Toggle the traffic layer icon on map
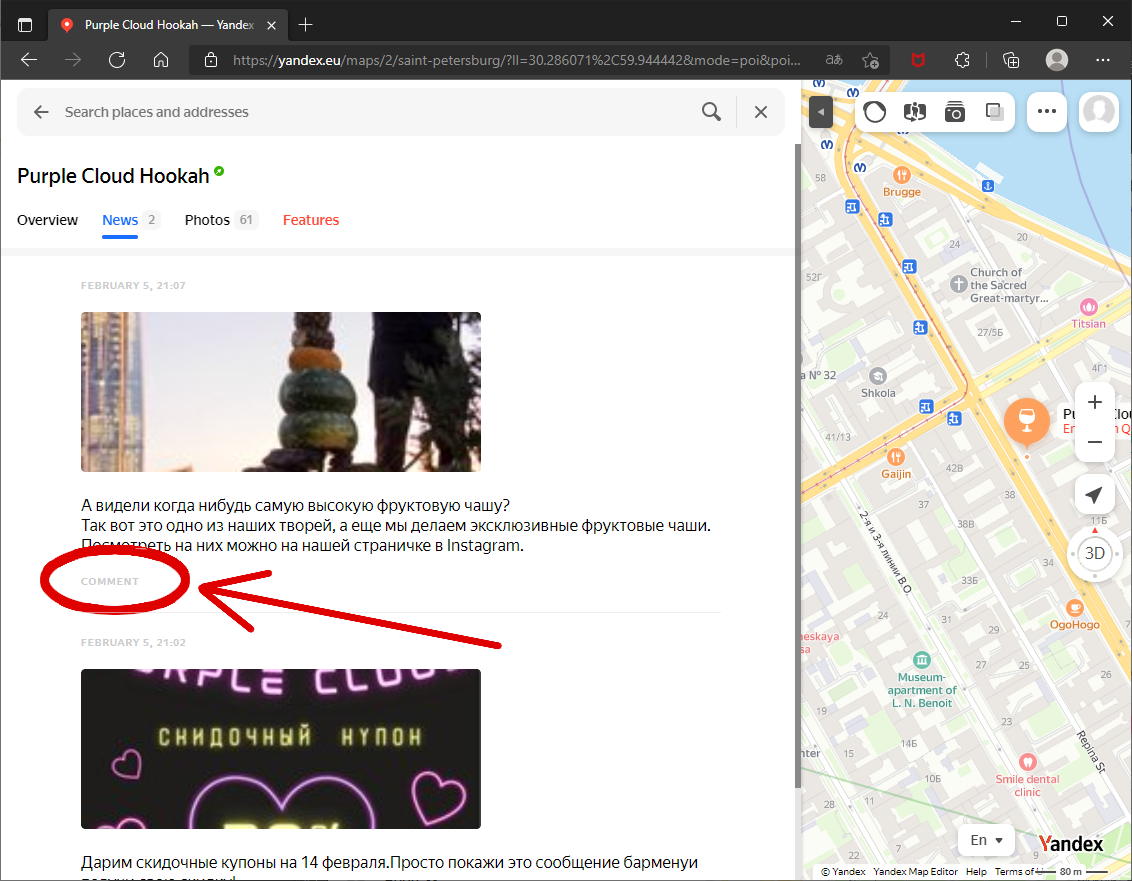The width and height of the screenshot is (1132, 881). 874,112
